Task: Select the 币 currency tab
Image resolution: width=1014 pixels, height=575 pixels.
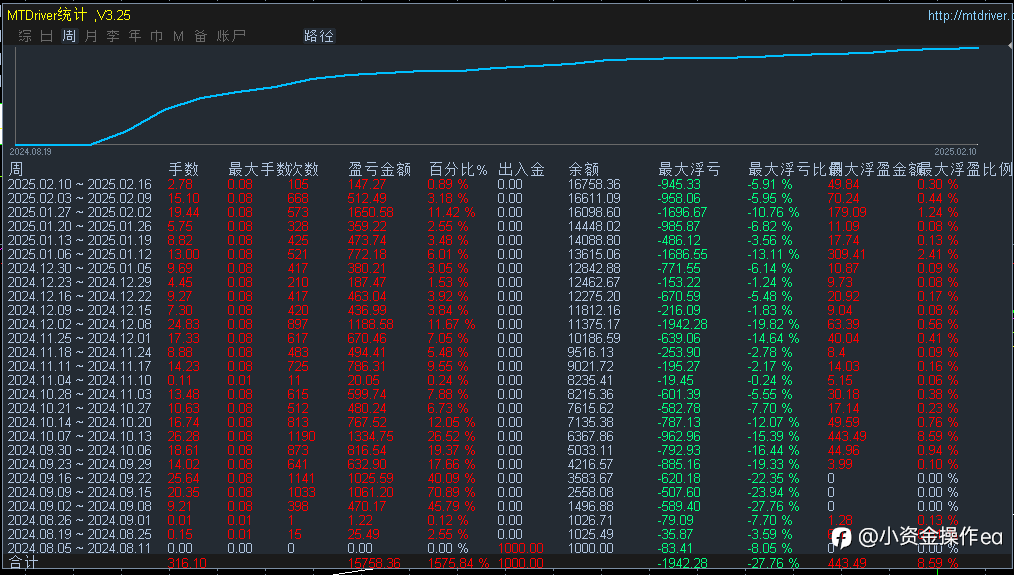Action: click(x=157, y=36)
